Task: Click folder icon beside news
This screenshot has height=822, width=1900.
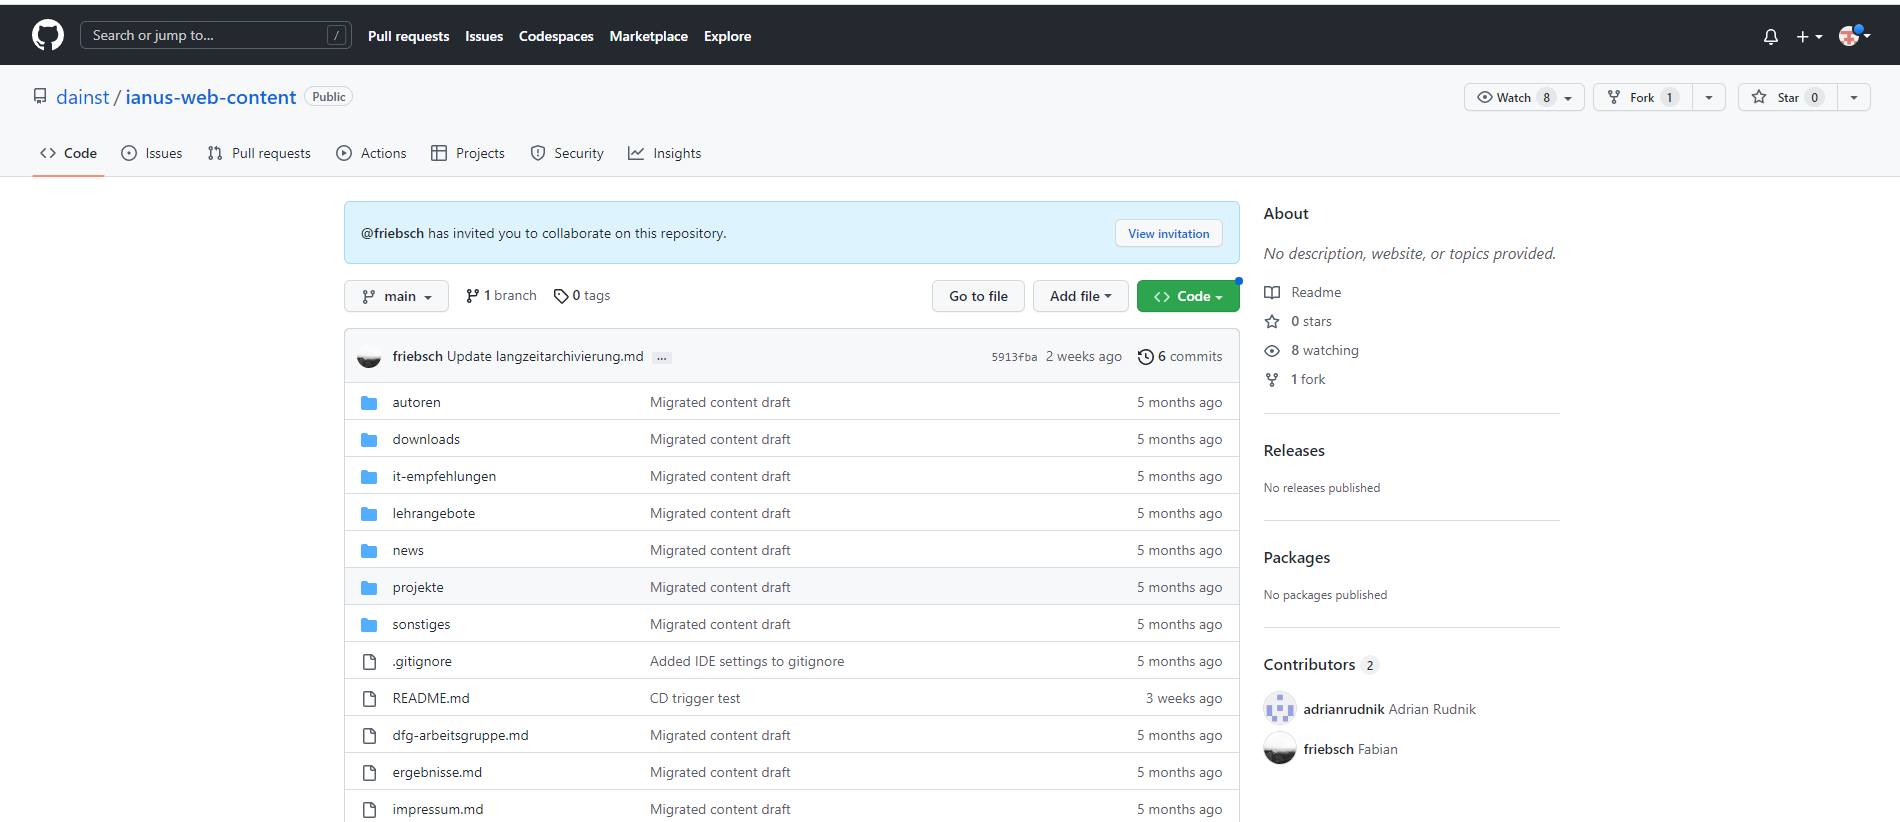Action: 369,551
